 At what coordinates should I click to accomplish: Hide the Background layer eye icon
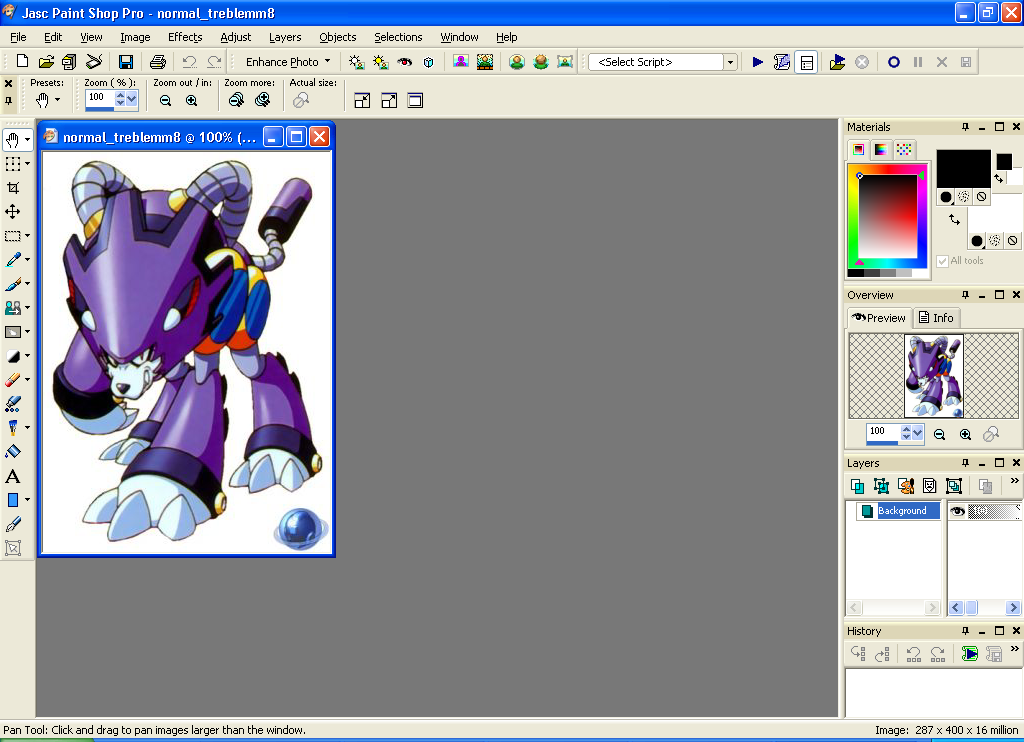[x=957, y=511]
